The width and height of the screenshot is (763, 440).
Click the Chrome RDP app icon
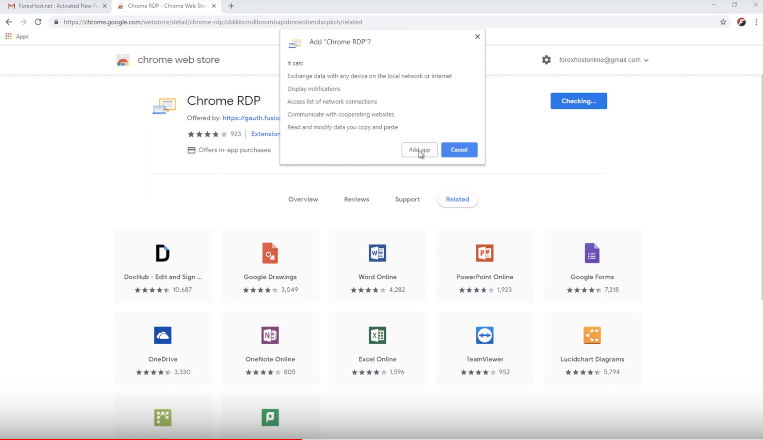pyautogui.click(x=164, y=106)
